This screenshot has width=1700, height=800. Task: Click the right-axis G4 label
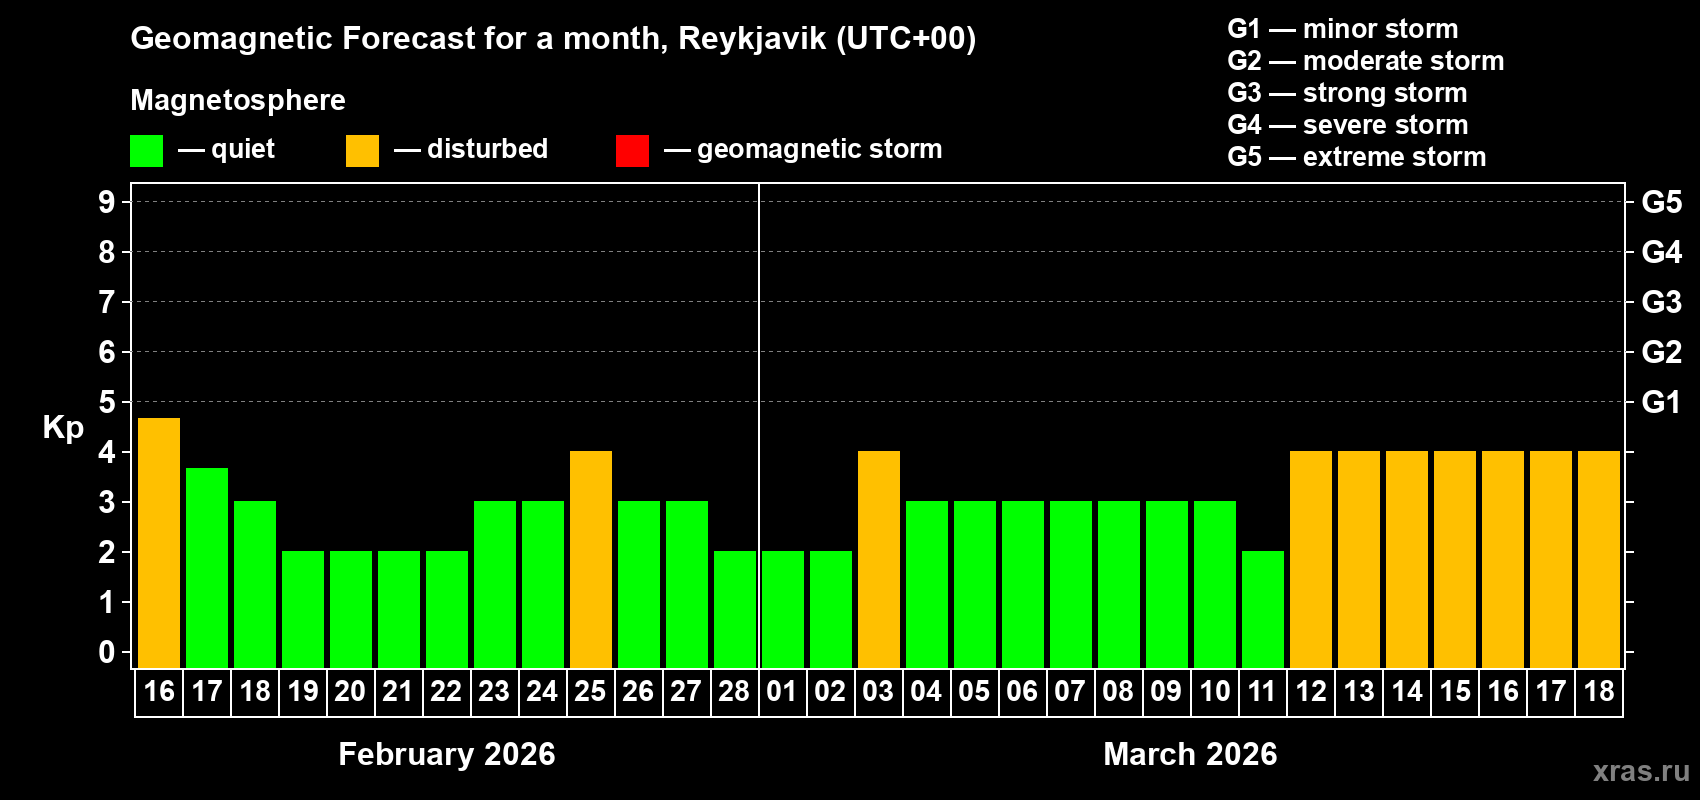[1661, 252]
